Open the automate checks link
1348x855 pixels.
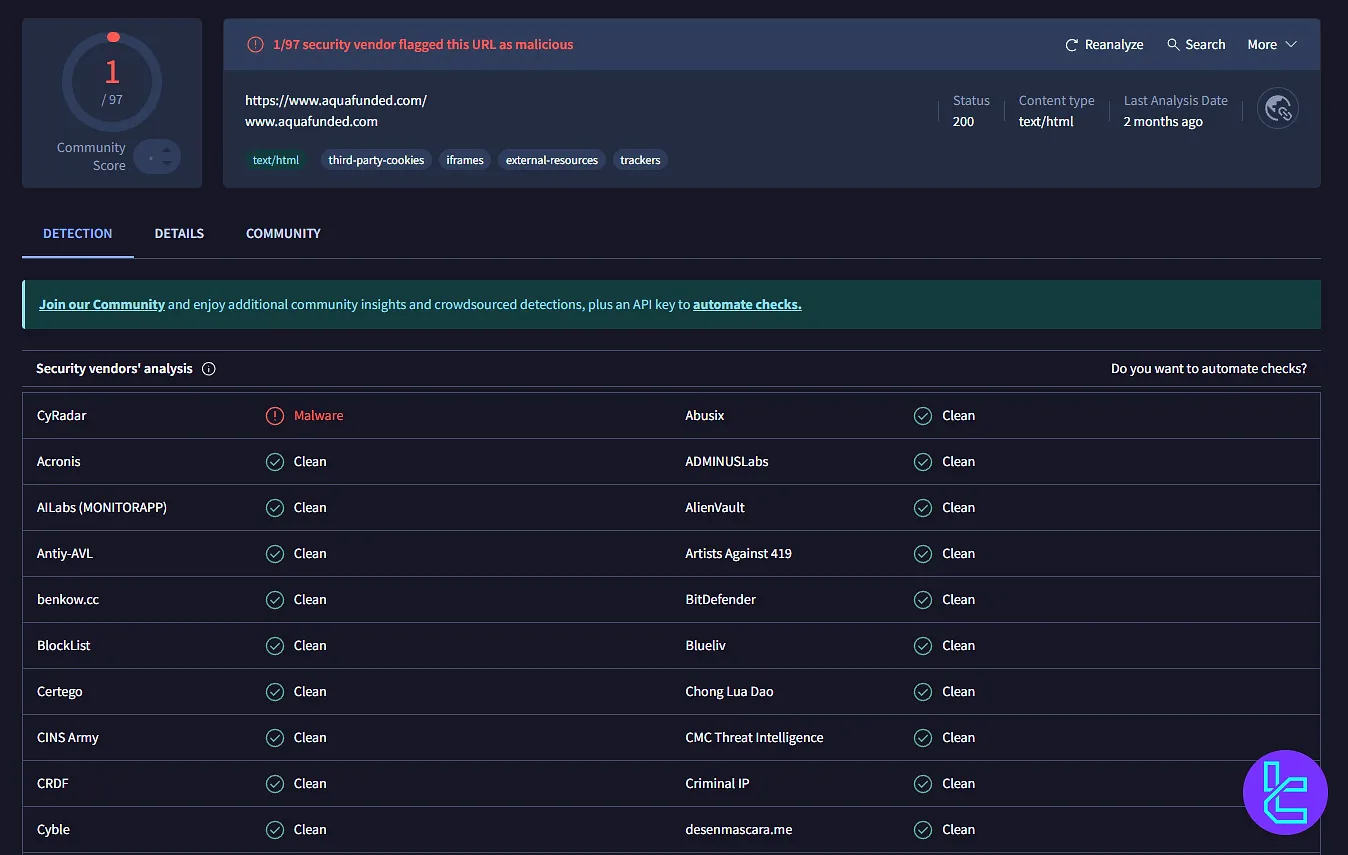(x=746, y=304)
